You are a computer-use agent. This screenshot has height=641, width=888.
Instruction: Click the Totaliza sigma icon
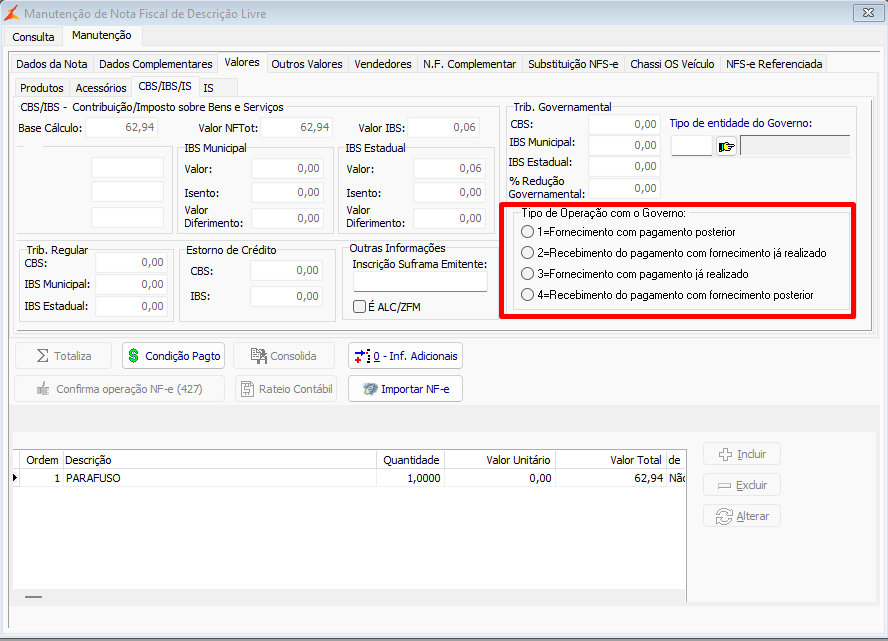42,356
